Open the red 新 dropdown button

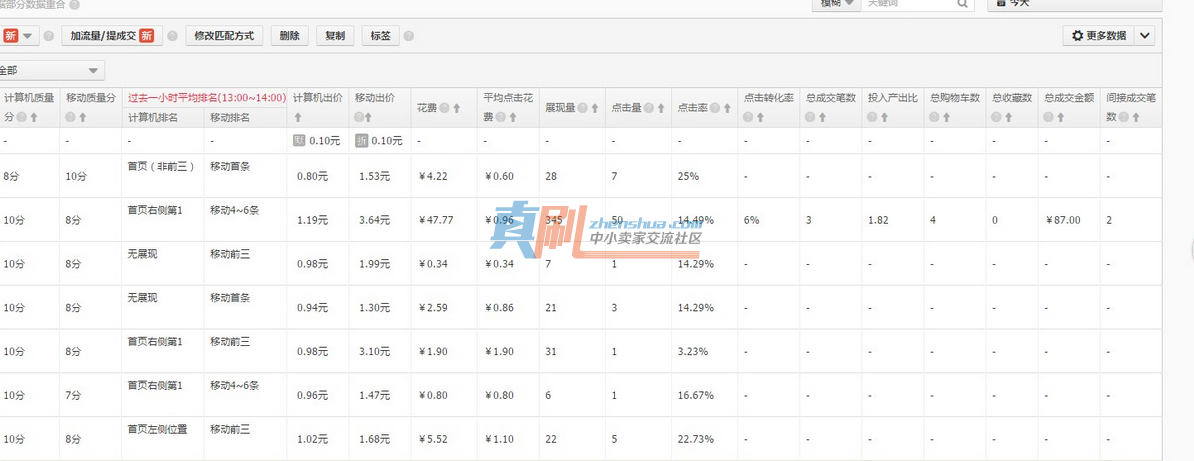[19, 36]
